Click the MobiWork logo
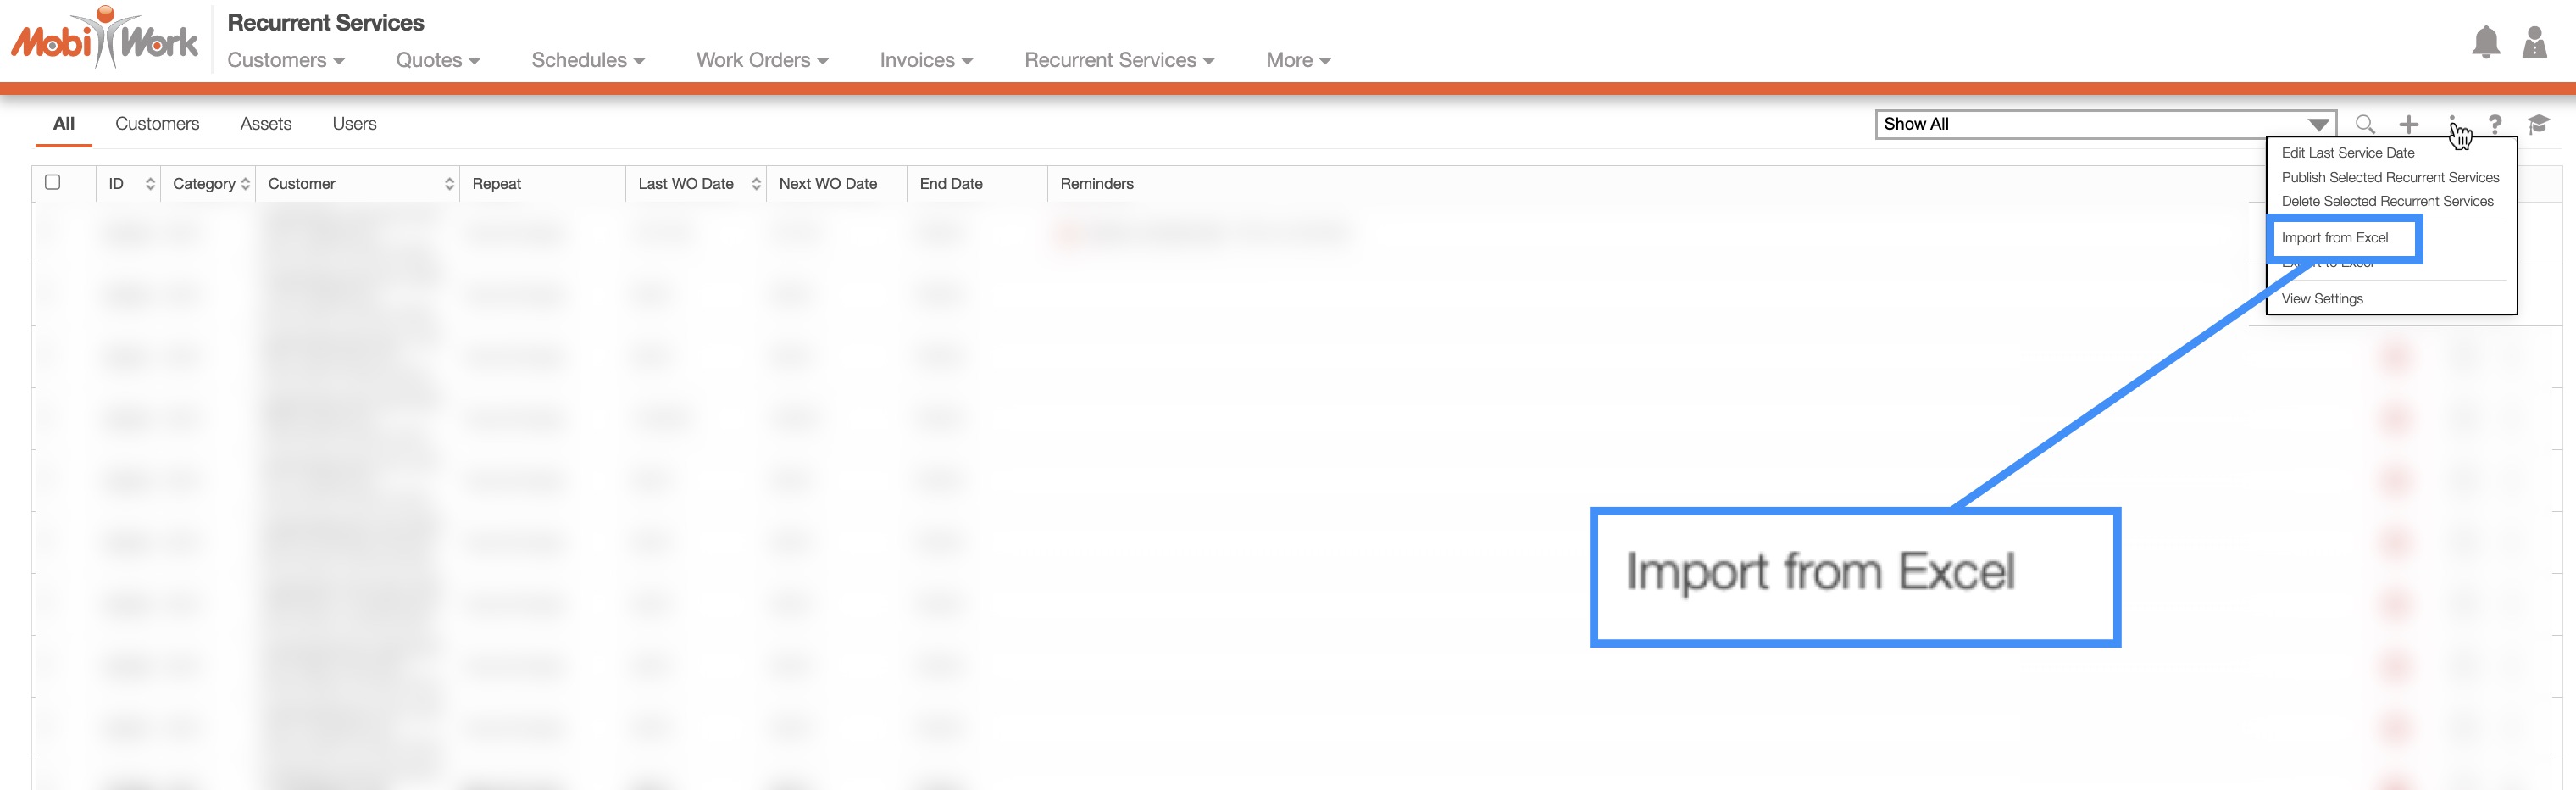Viewport: 2576px width, 790px height. pyautogui.click(x=105, y=40)
